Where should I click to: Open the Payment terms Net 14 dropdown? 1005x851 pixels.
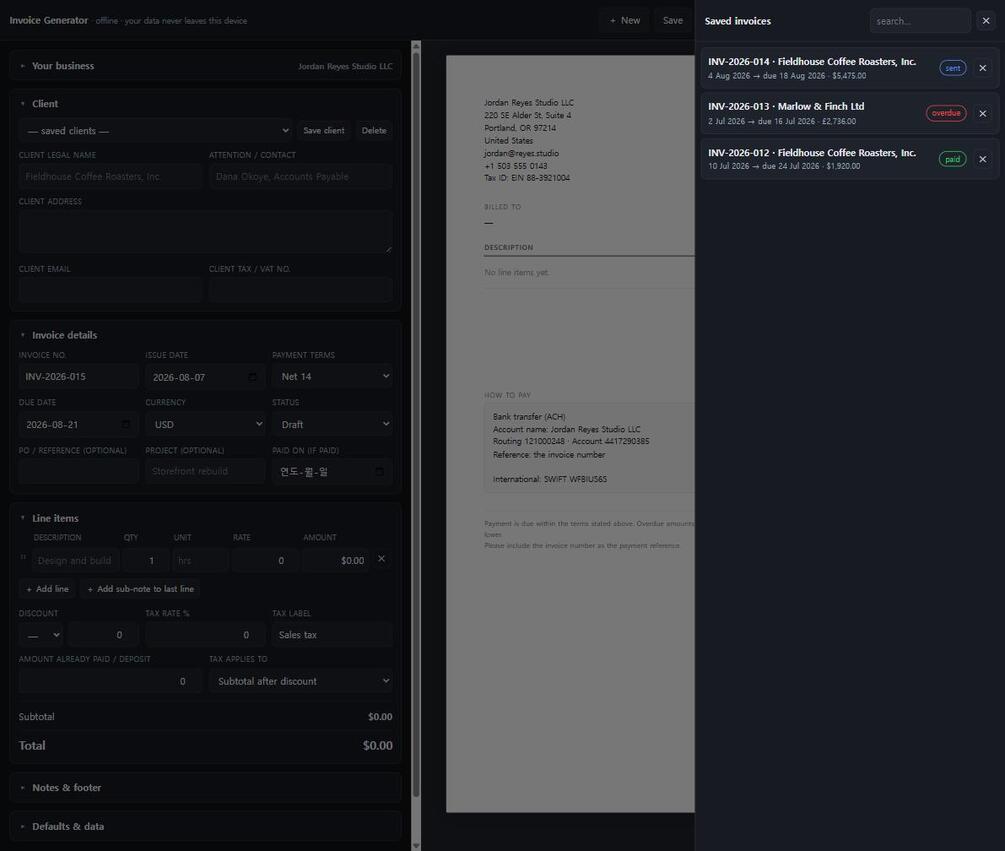(x=332, y=376)
